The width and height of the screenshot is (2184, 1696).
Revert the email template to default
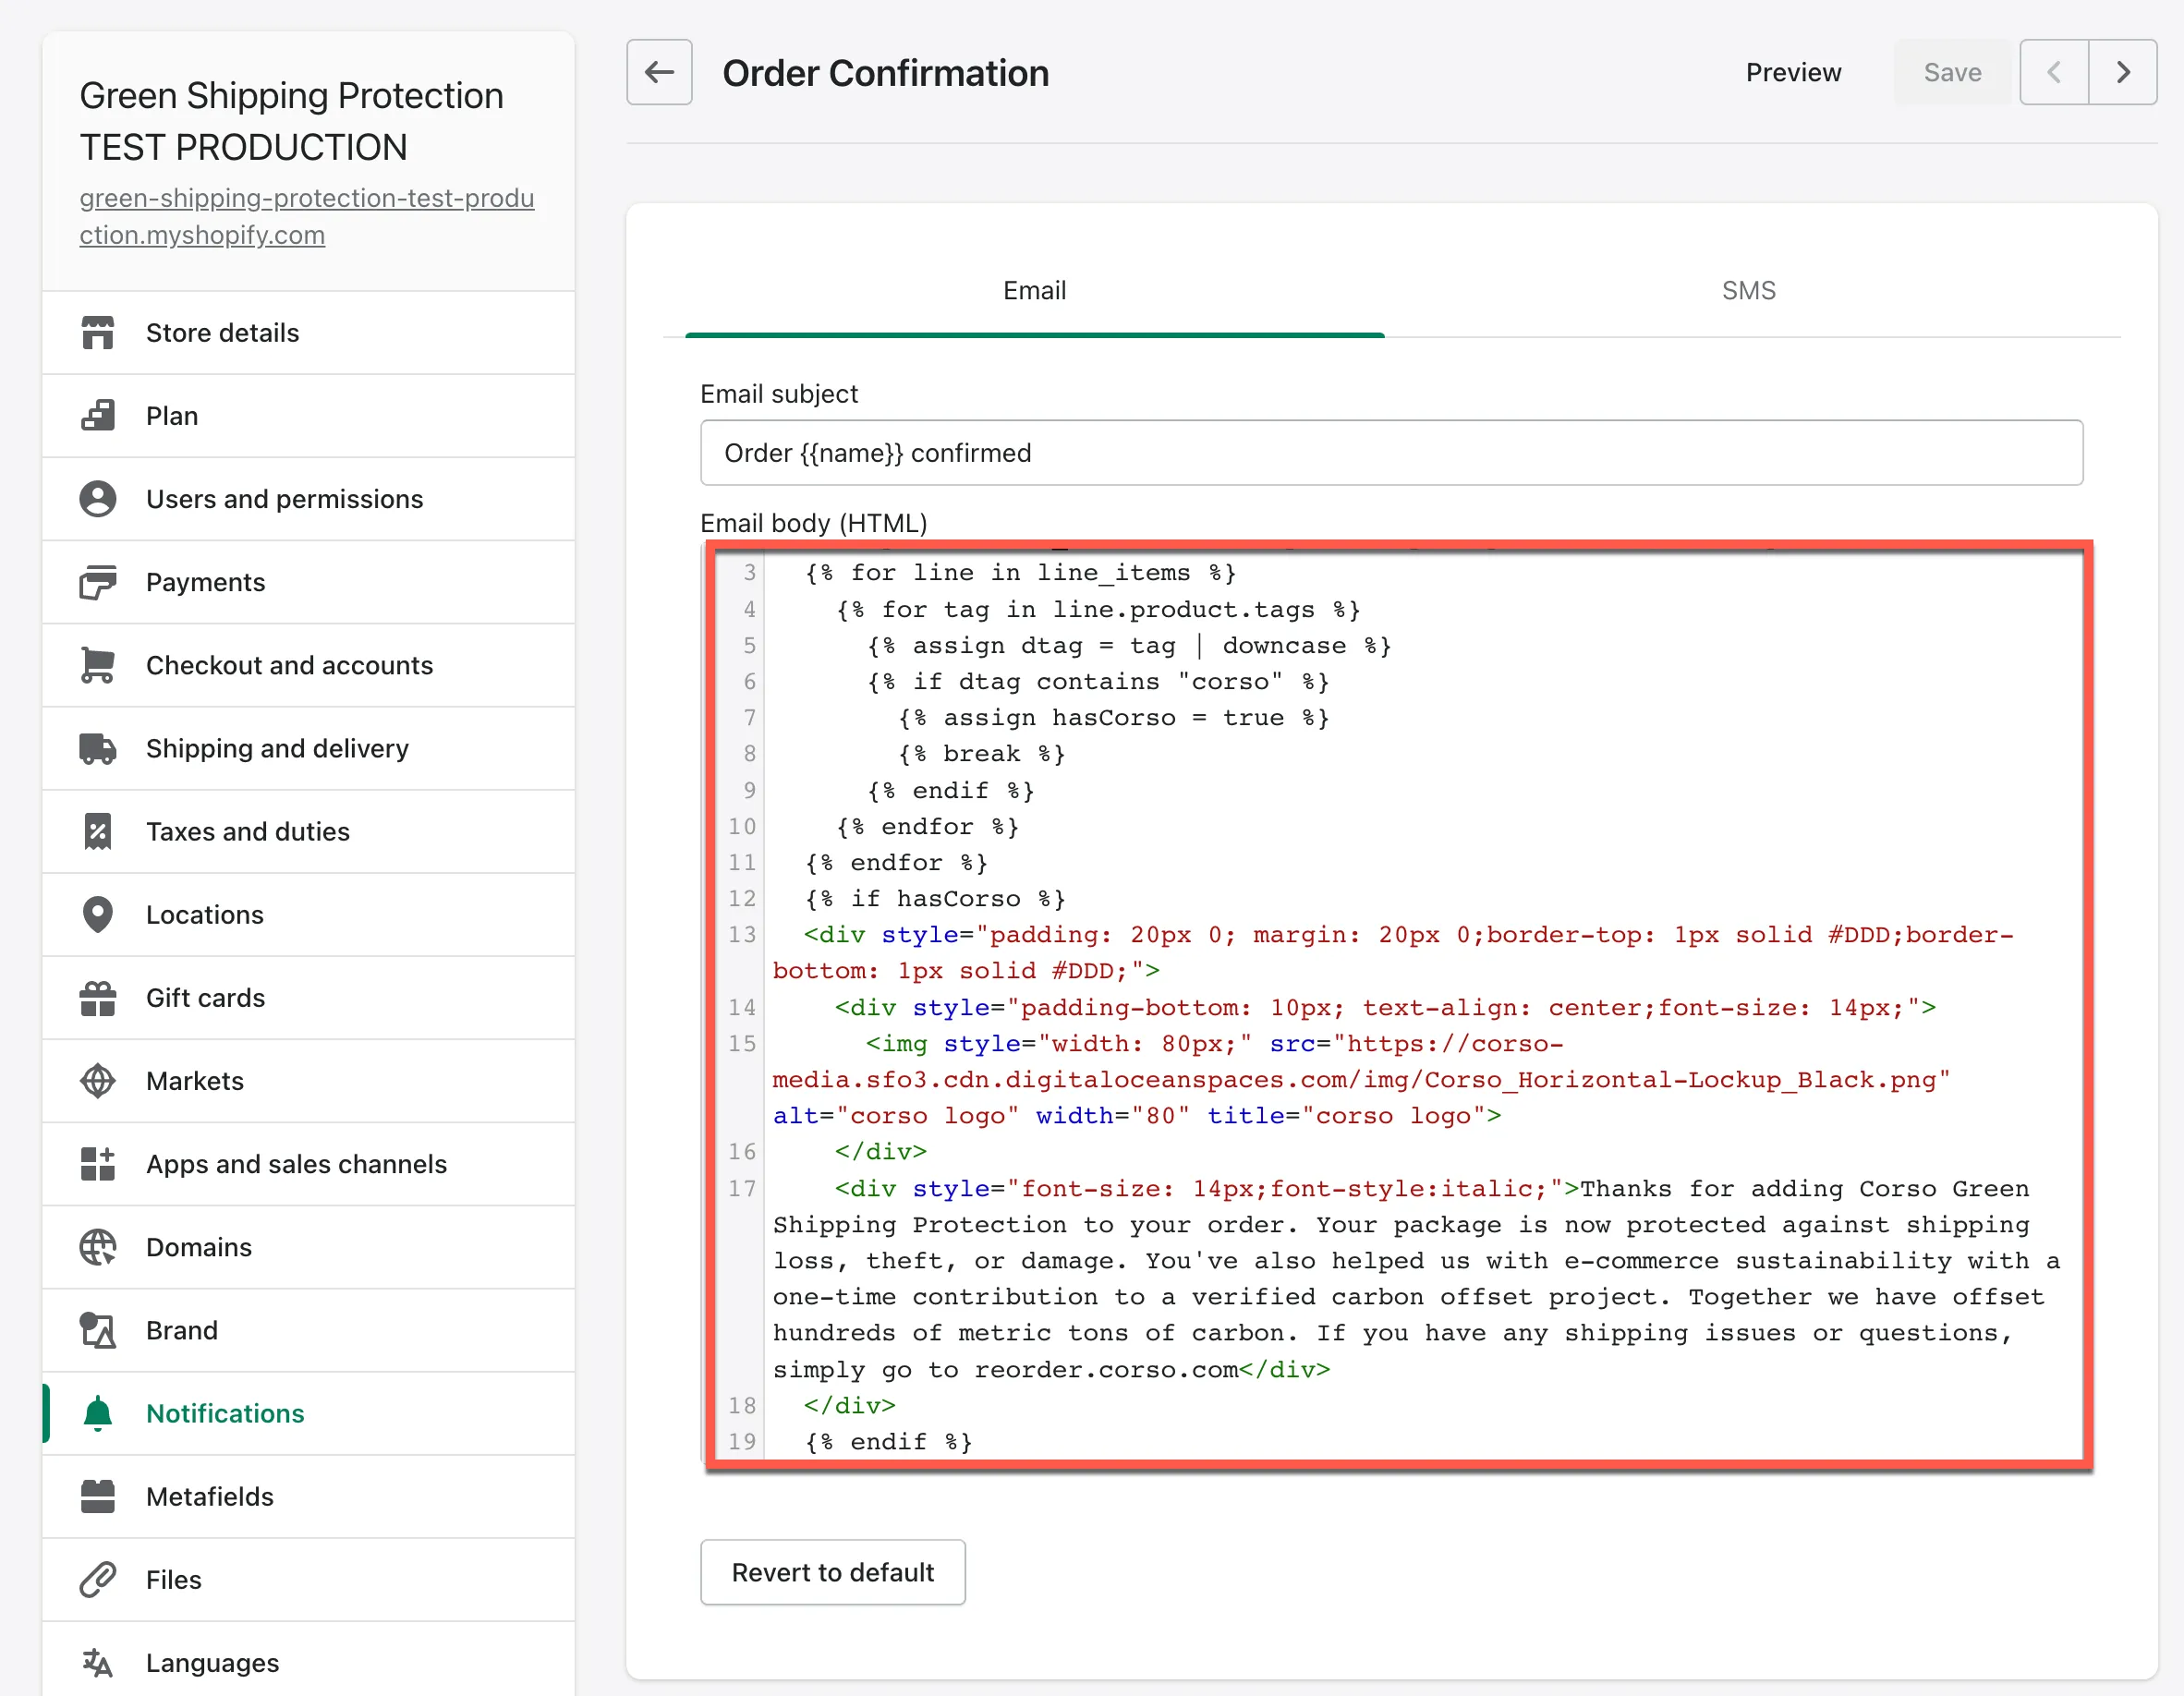832,1572
